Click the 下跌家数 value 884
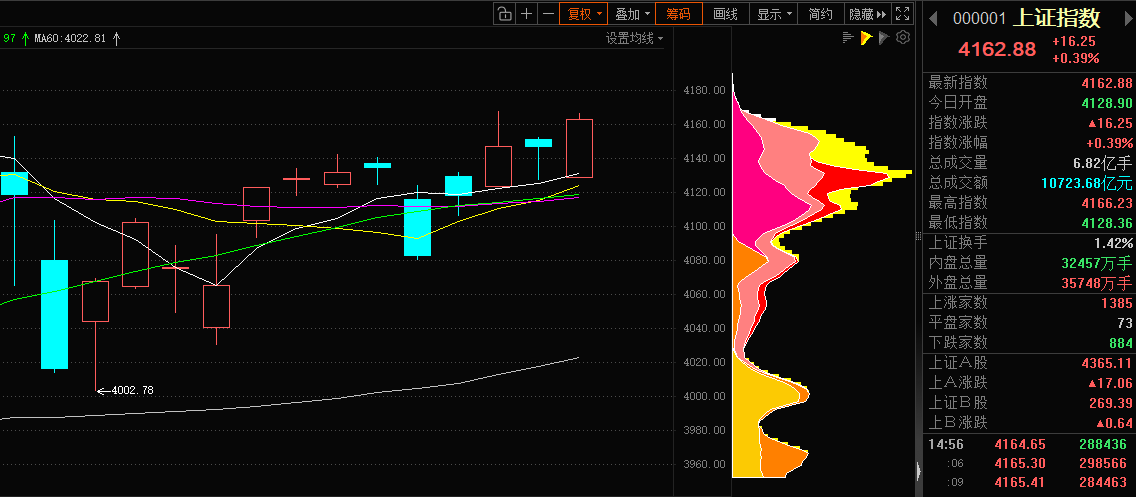Viewport: 1136px width, 497px height. pyautogui.click(x=1120, y=343)
